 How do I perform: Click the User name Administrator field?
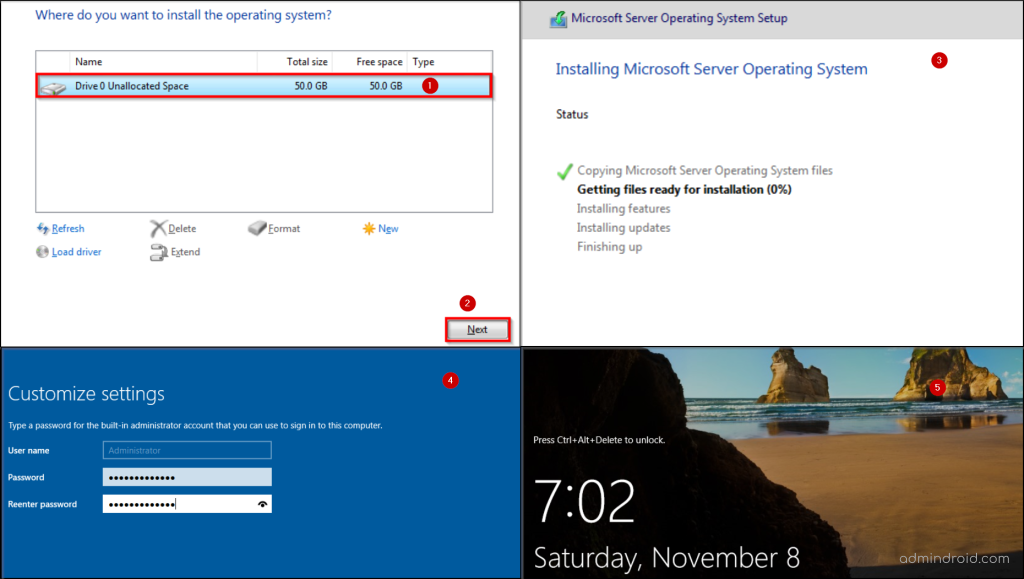click(x=186, y=450)
